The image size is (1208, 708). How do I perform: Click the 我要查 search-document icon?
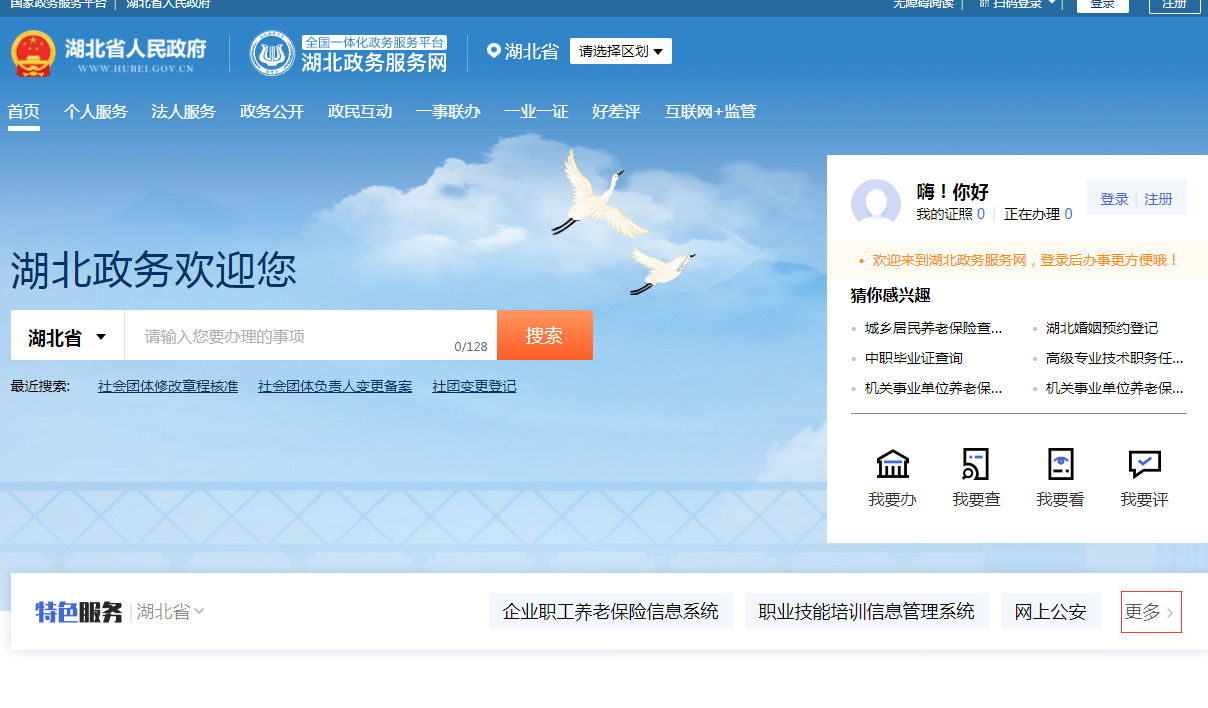click(976, 464)
